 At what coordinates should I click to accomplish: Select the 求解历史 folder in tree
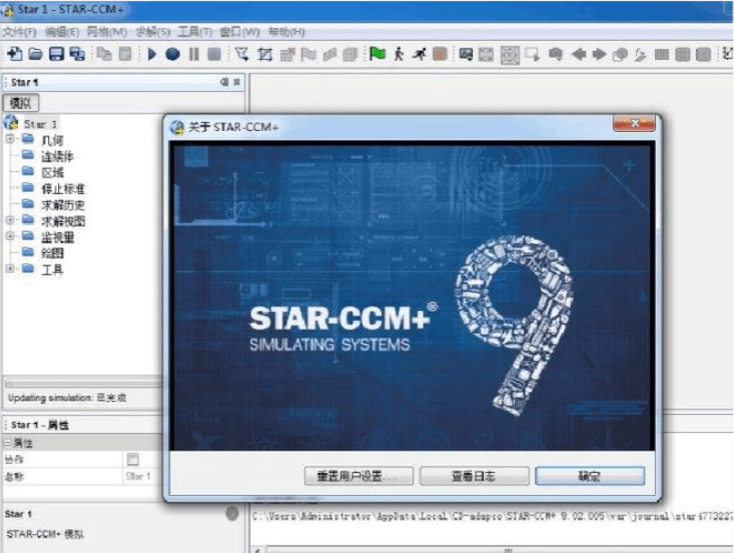63,205
